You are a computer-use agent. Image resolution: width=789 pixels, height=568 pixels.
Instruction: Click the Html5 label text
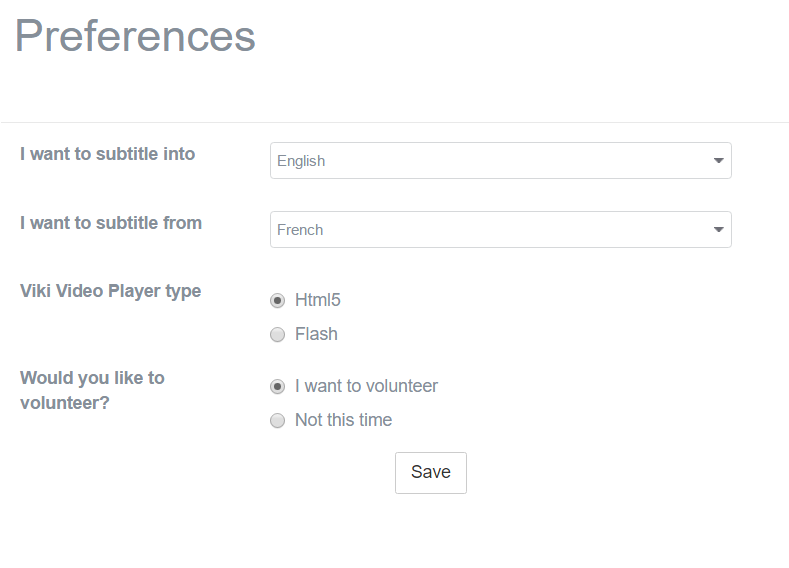318,300
